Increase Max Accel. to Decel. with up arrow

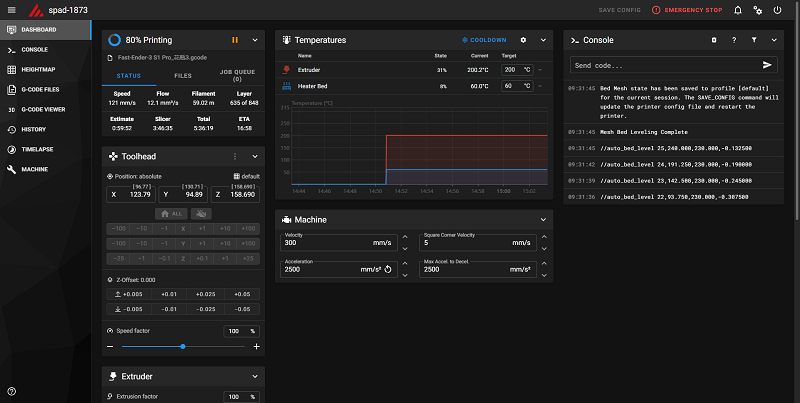tap(544, 263)
